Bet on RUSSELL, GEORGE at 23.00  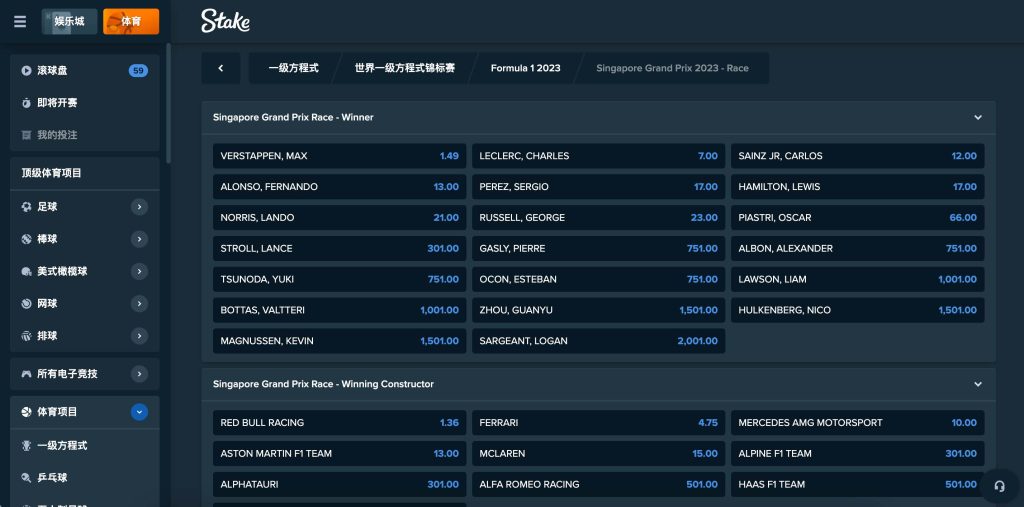598,218
